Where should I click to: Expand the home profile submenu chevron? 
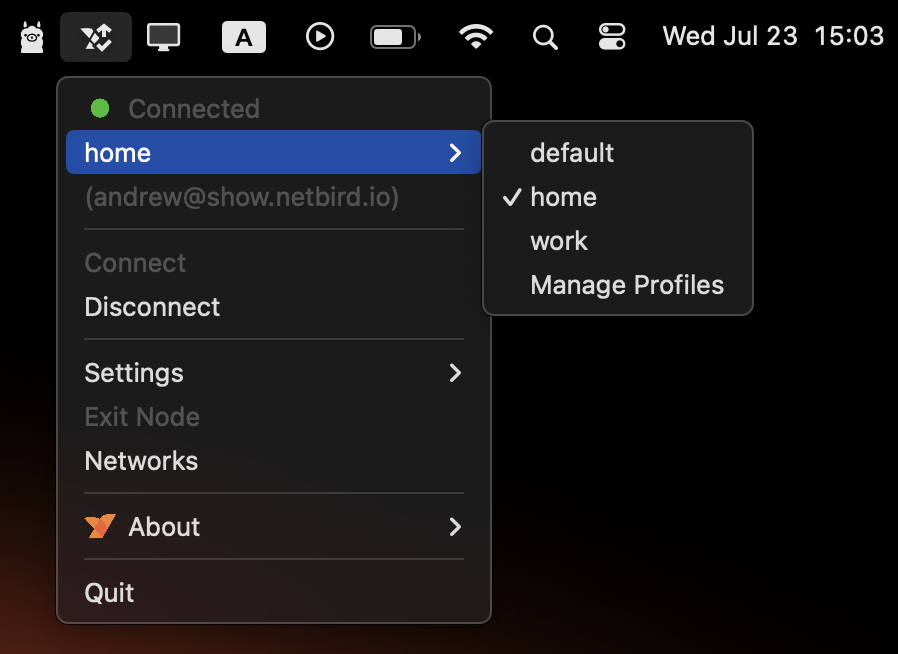click(x=456, y=153)
